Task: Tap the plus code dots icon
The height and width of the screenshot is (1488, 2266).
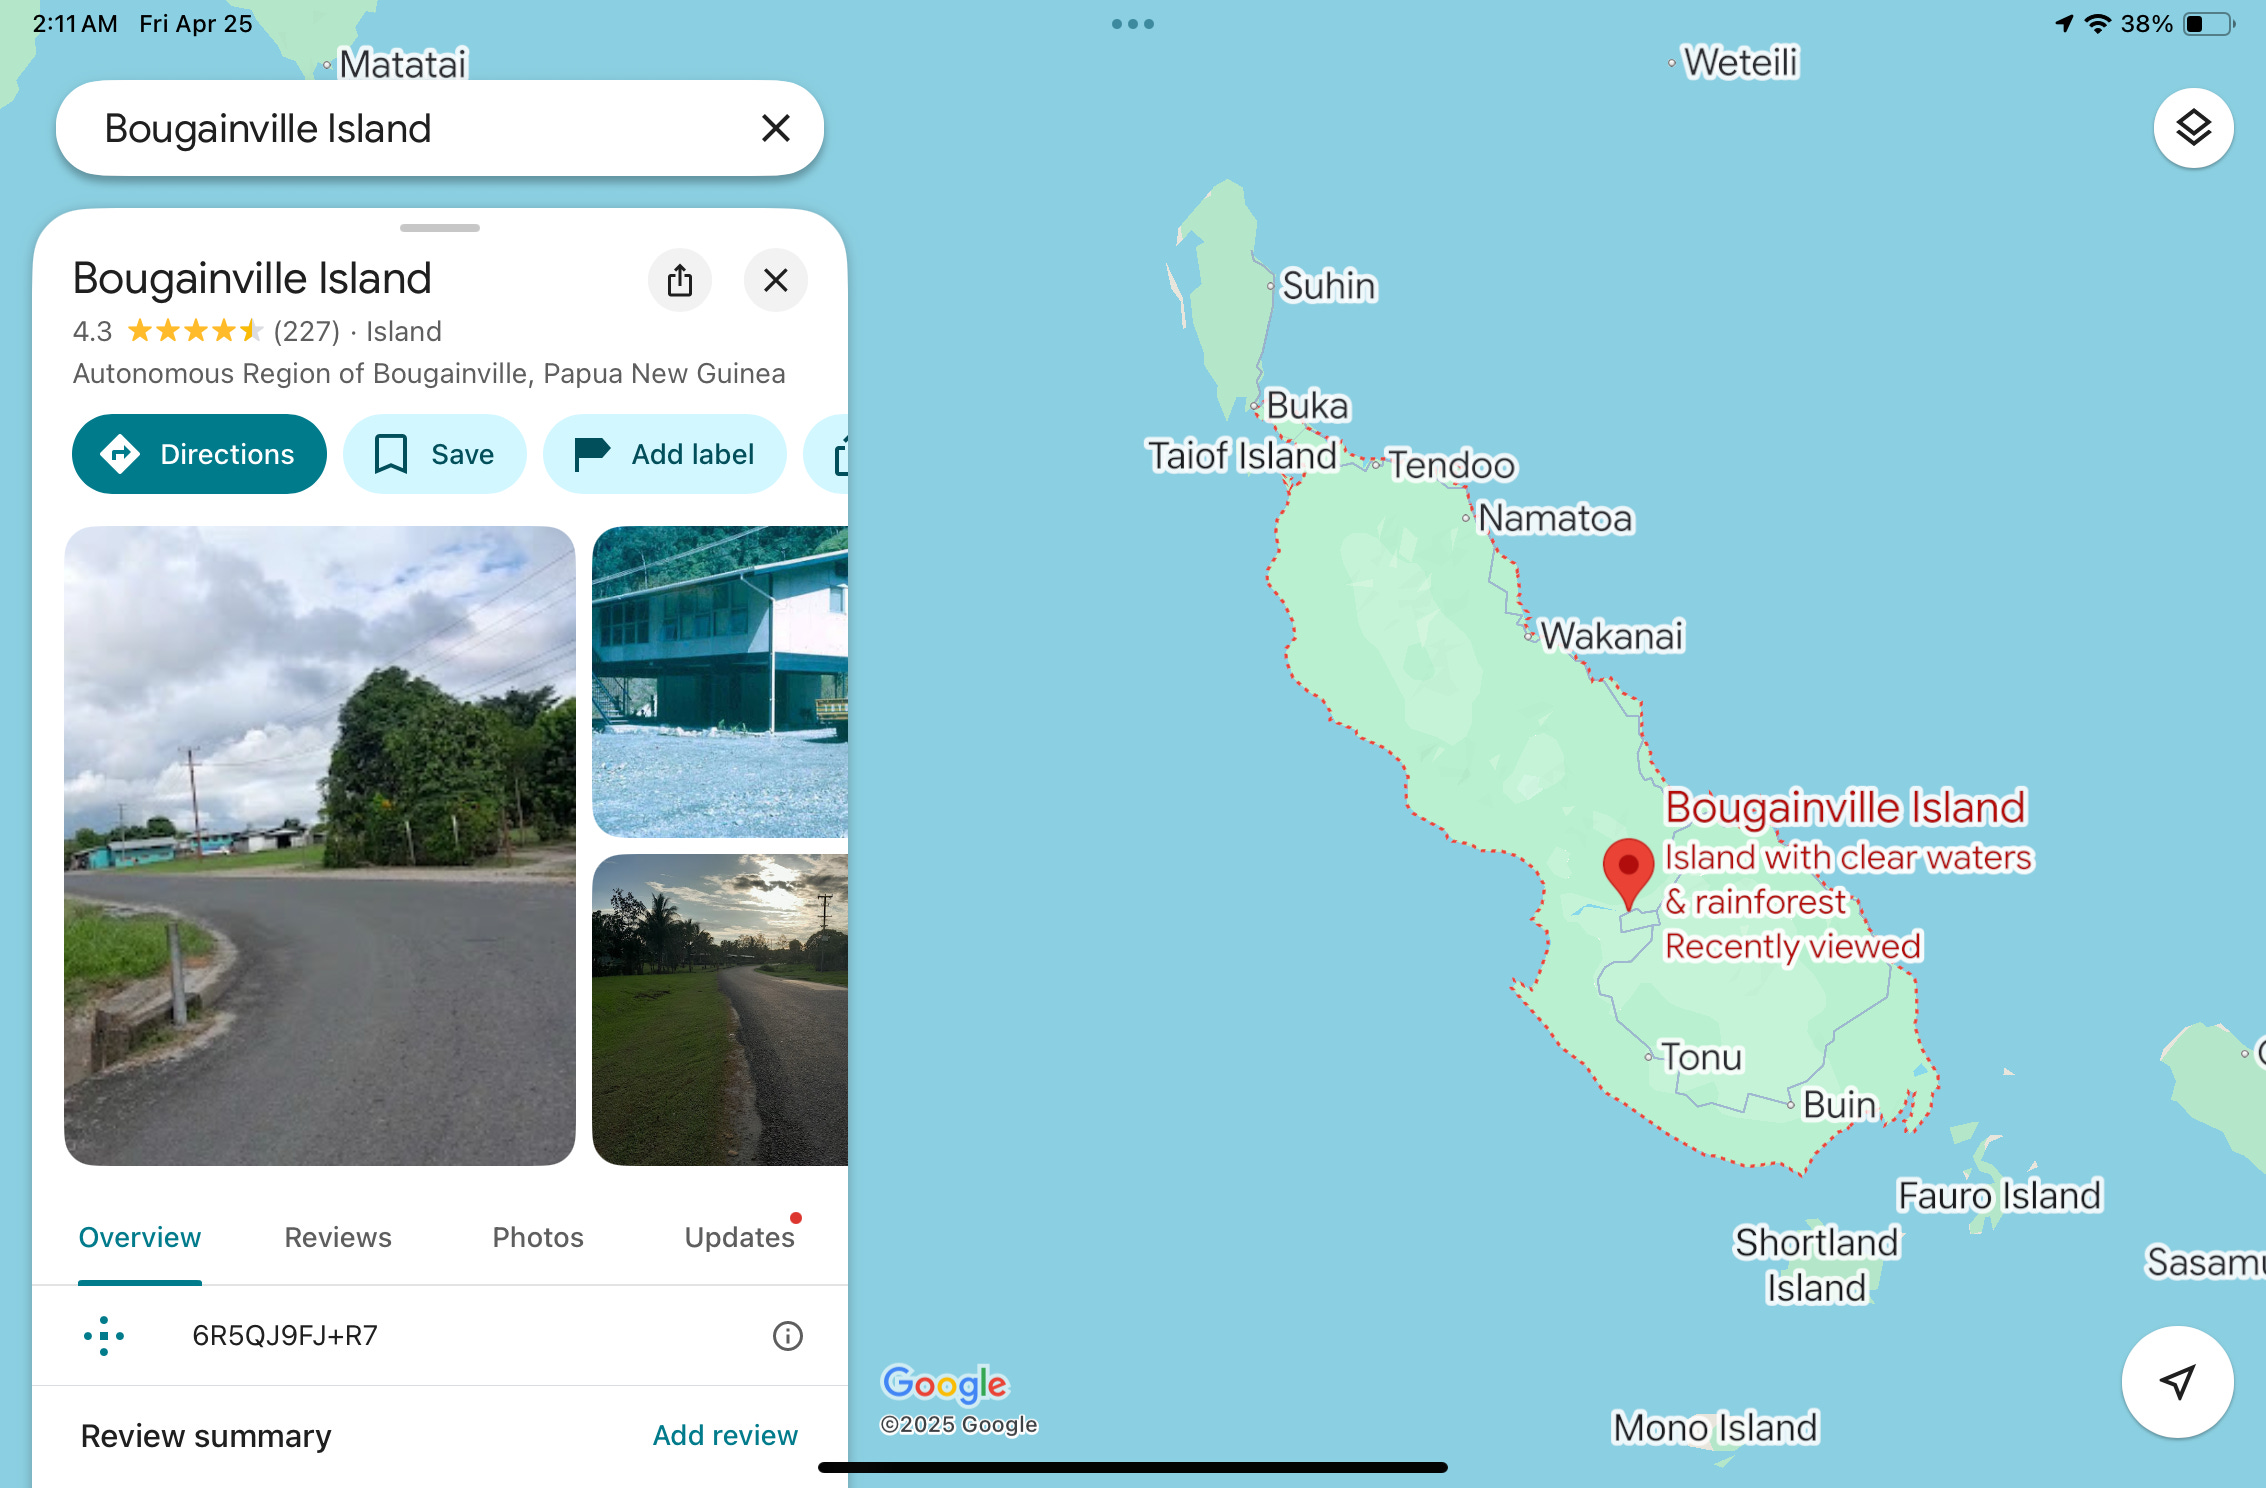Action: pos(104,1336)
